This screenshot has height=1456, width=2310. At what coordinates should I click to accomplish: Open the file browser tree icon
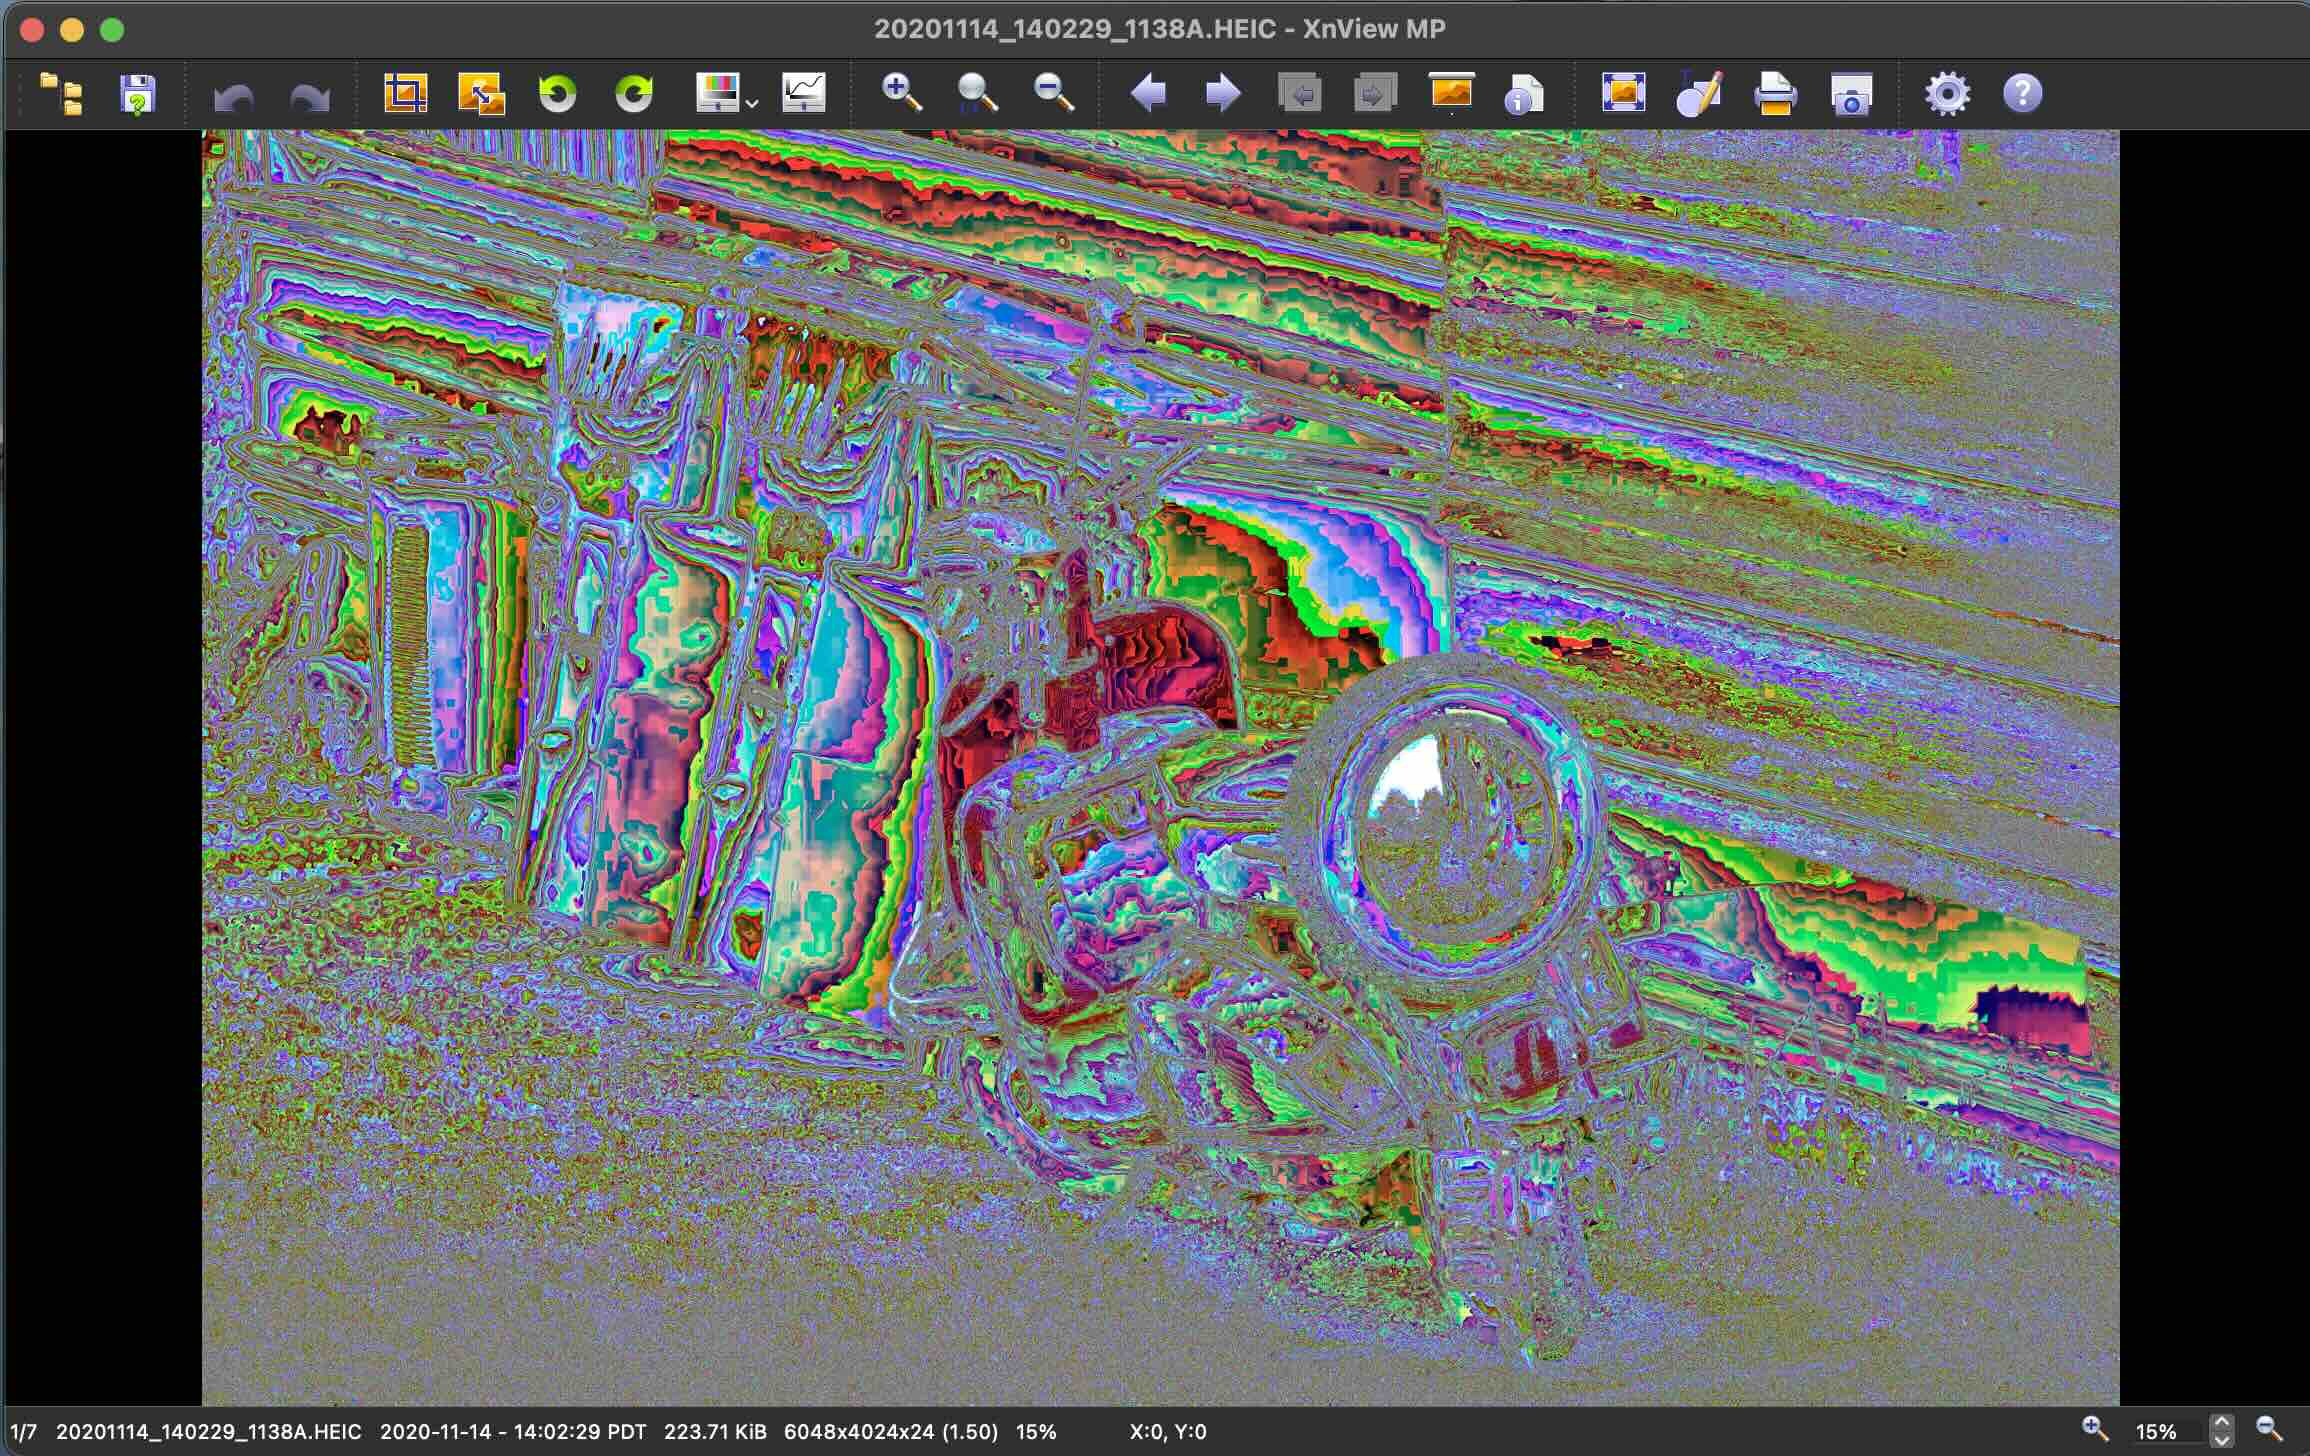62,94
